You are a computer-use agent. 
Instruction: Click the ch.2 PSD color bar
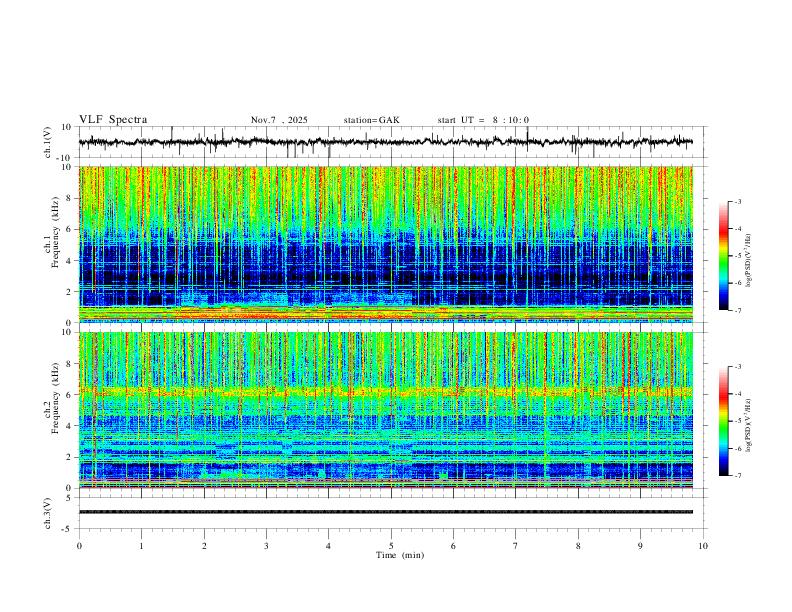tap(723, 421)
